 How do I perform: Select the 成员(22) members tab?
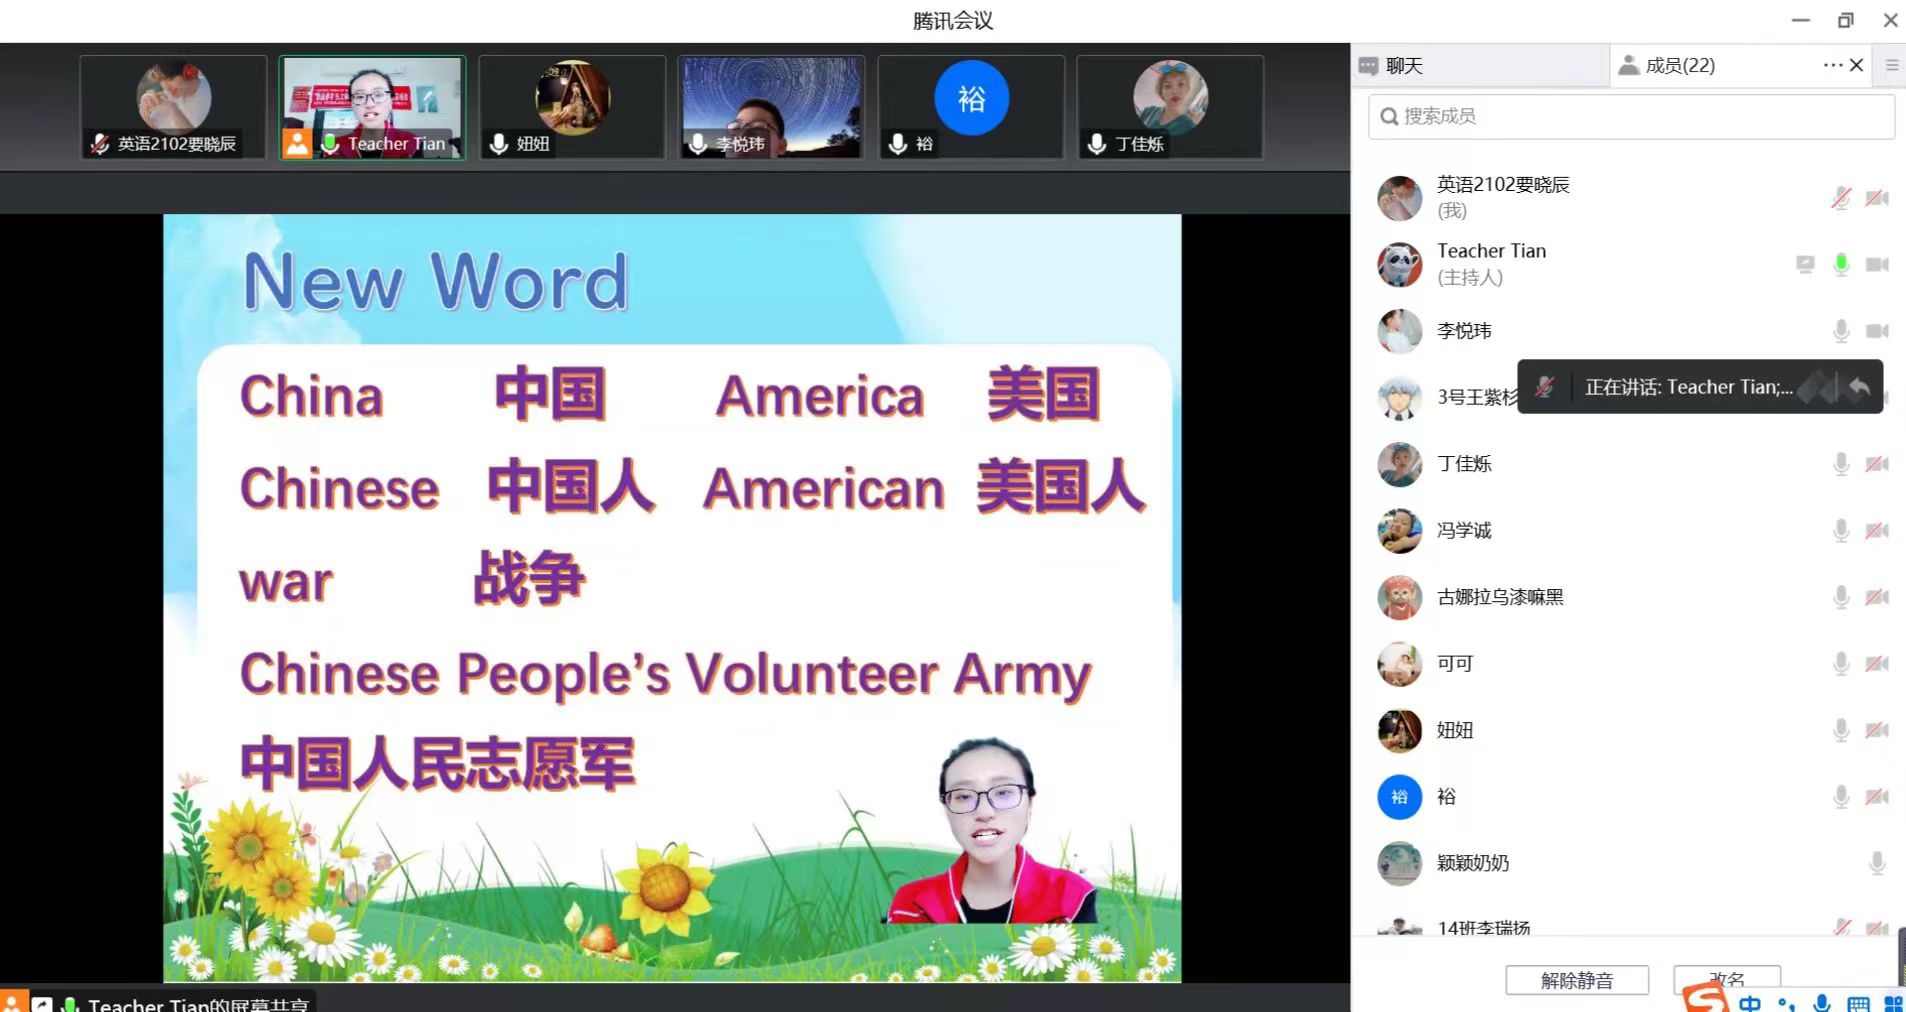tap(1668, 66)
